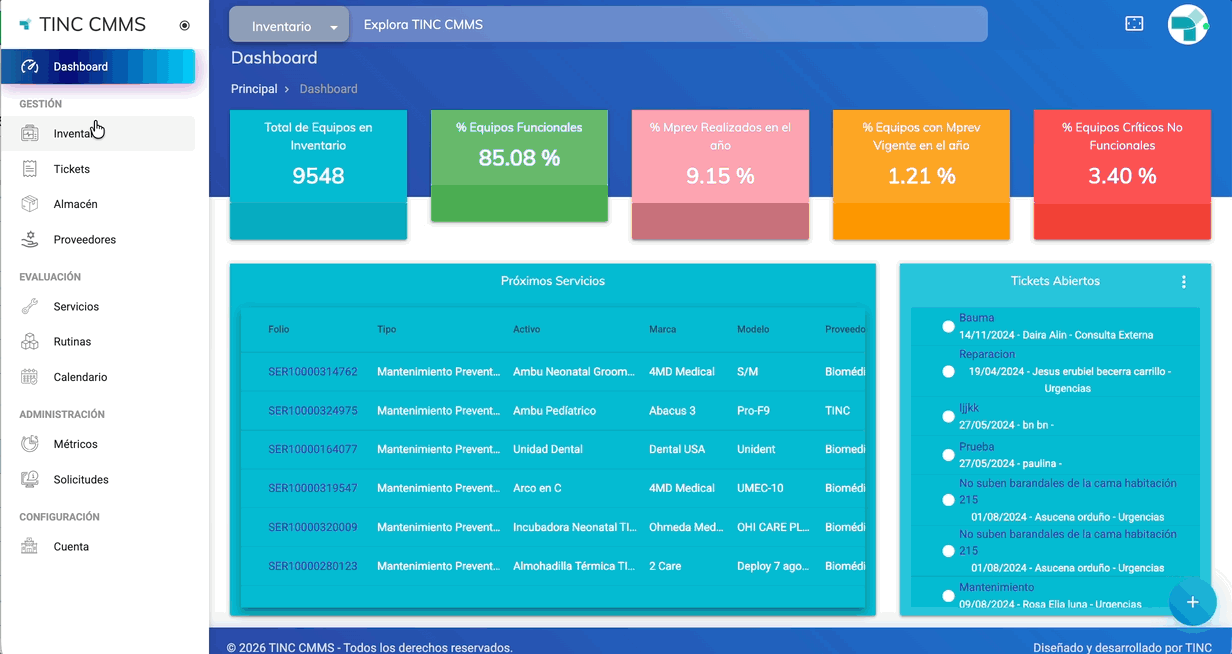Click the Rutinas cubes icon
The image size is (1232, 654).
tap(30, 342)
